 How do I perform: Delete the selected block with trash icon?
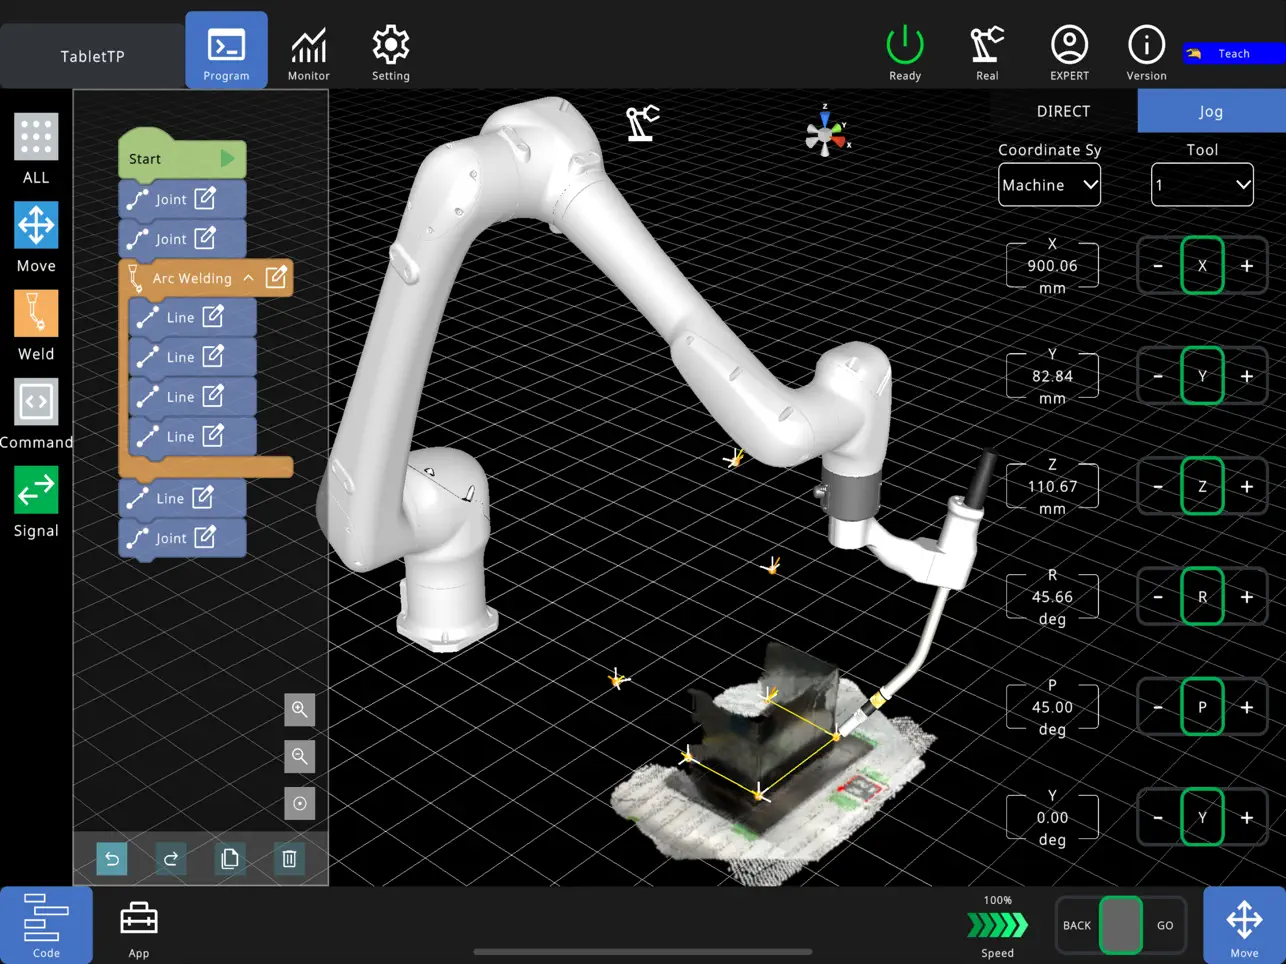(x=289, y=859)
